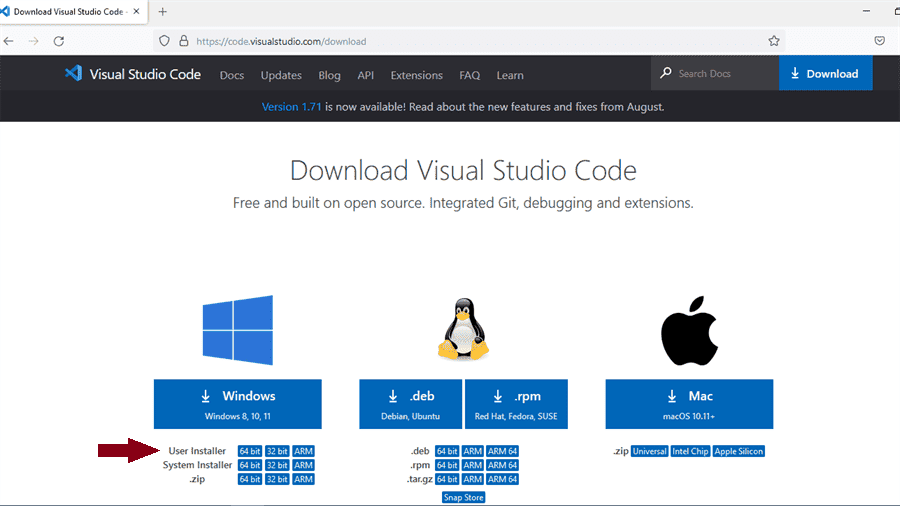The height and width of the screenshot is (506, 900).
Task: Download the Linux .rpm ARM package
Action: (472, 465)
